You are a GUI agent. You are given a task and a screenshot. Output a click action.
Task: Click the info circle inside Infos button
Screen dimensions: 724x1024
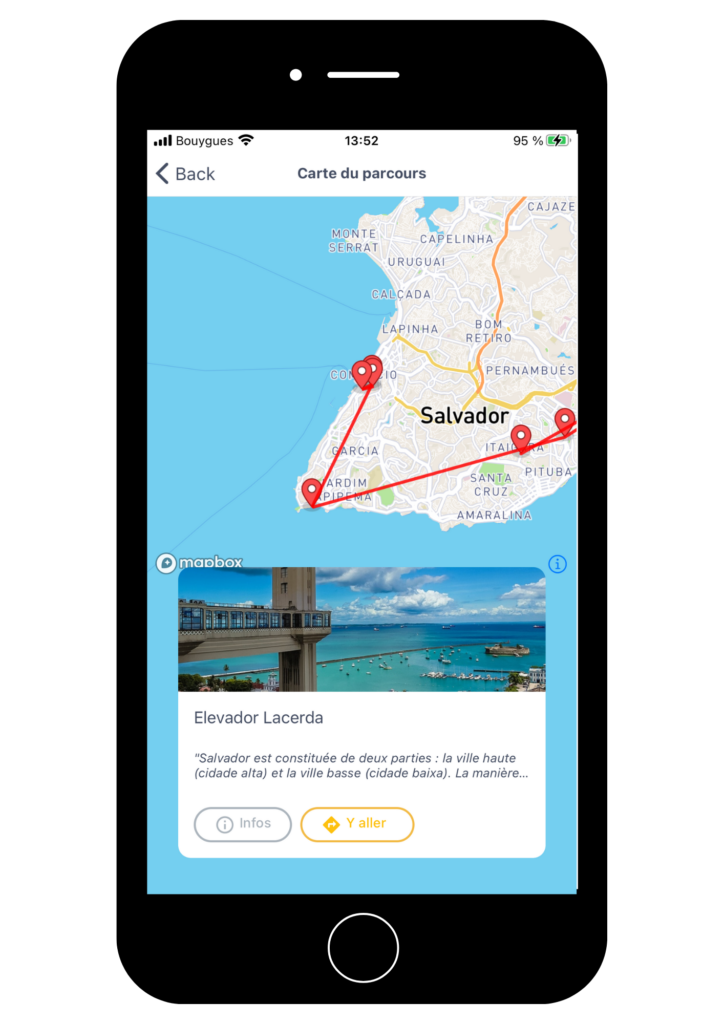pyautogui.click(x=225, y=825)
